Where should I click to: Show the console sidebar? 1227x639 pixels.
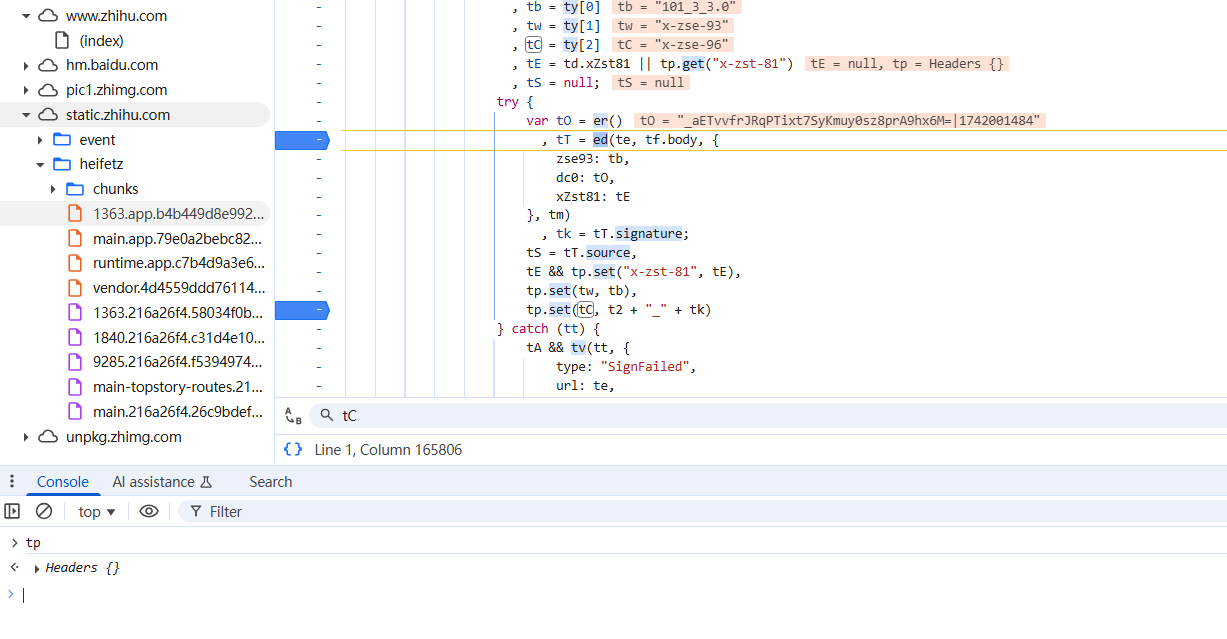coord(12,511)
